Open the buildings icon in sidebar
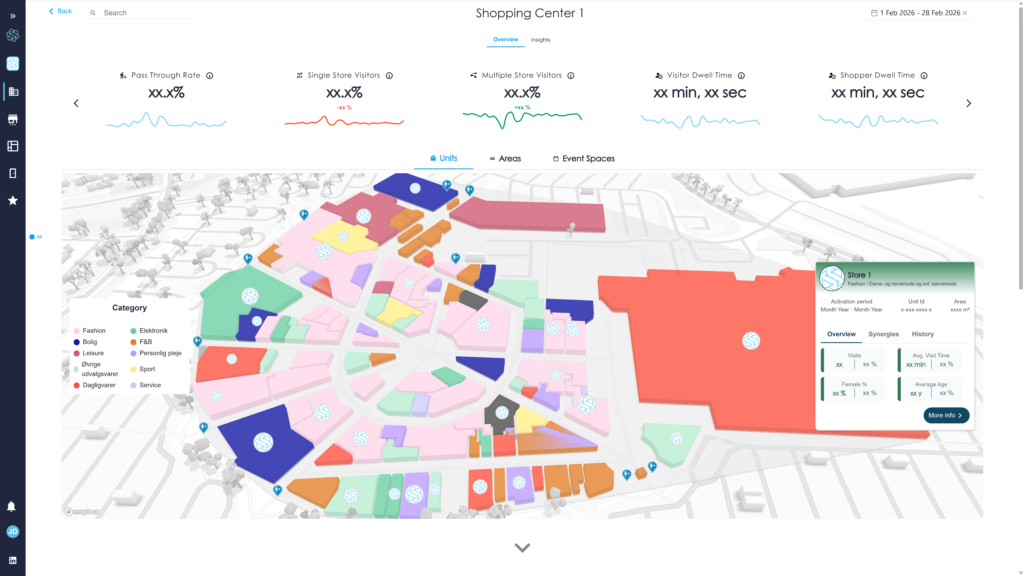Image resolution: width=1024 pixels, height=576 pixels. [13, 92]
